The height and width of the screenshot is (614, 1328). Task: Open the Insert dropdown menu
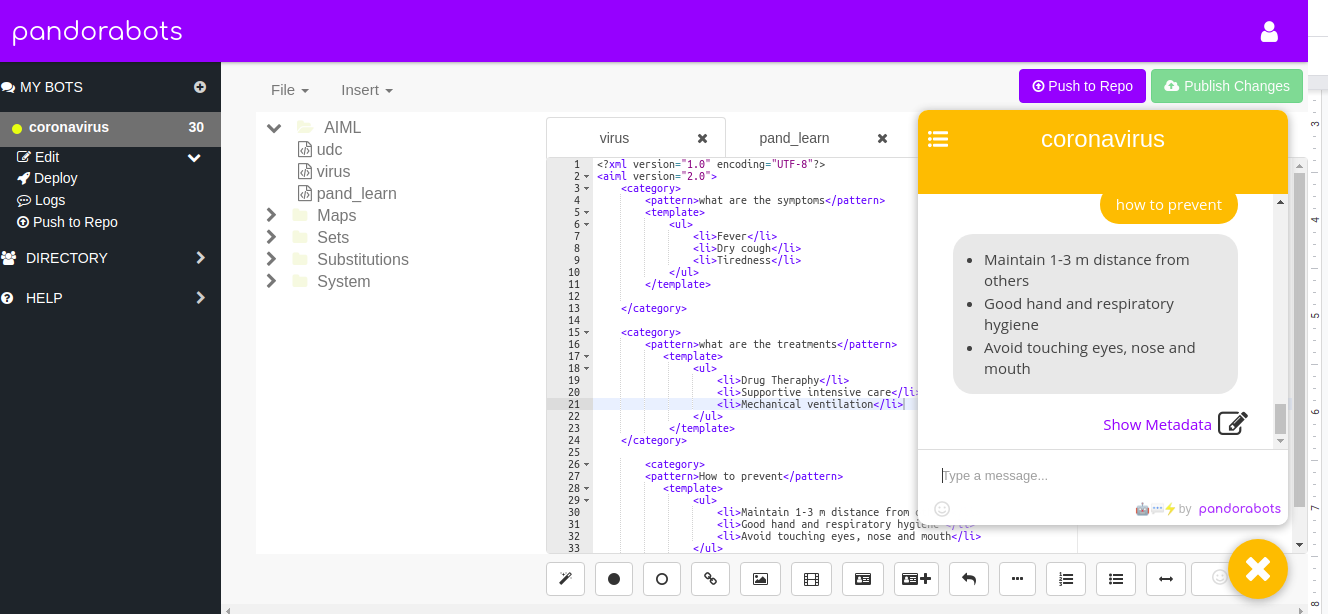(x=367, y=90)
